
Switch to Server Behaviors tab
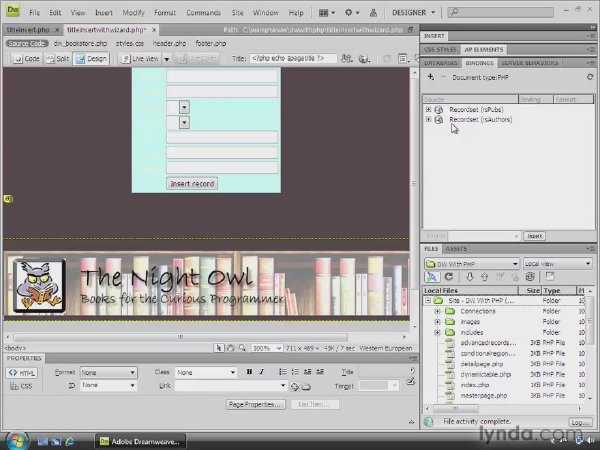click(x=530, y=63)
